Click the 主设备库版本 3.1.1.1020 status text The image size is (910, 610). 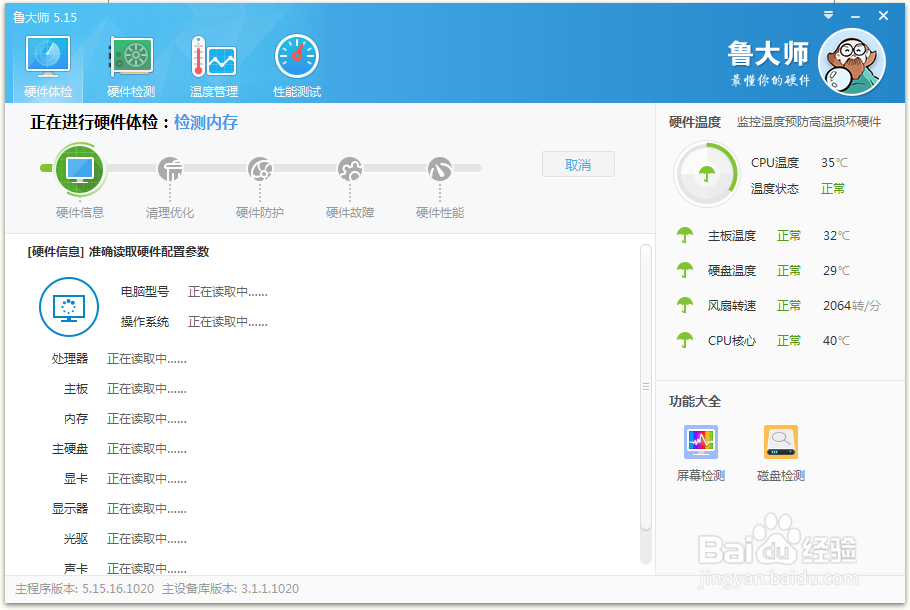tap(230, 589)
